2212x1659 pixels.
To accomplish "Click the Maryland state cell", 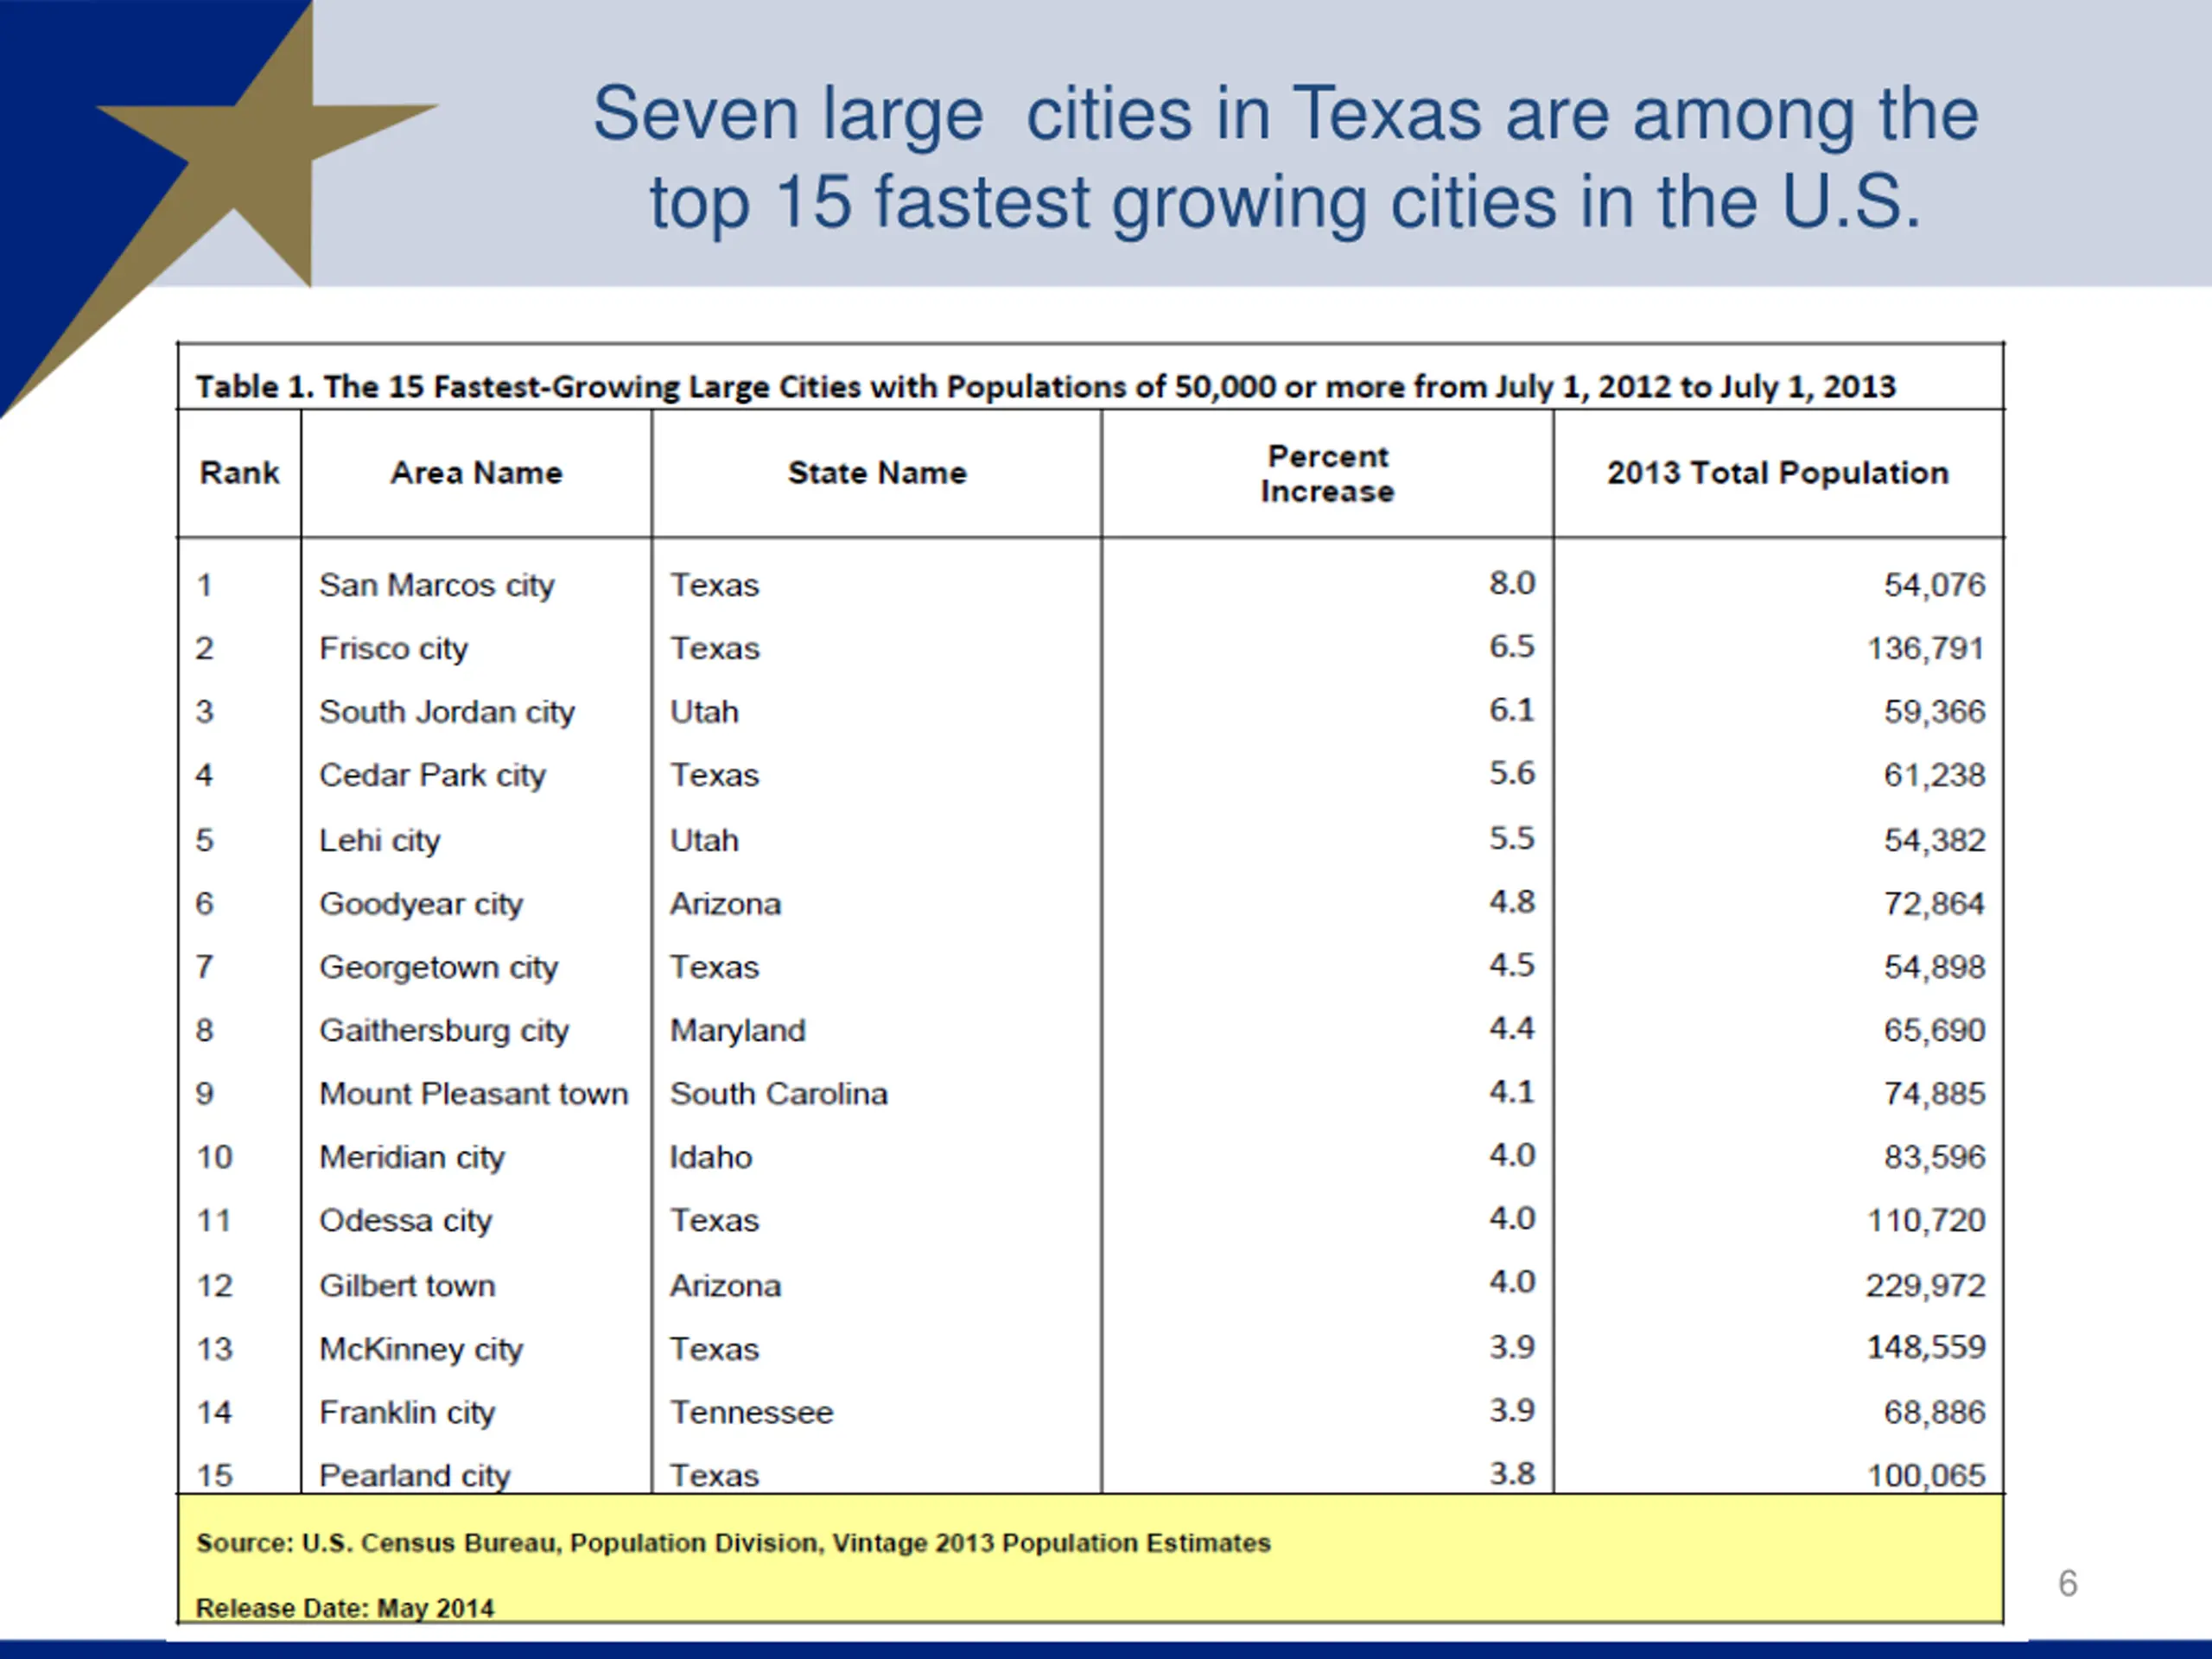I will [737, 1030].
